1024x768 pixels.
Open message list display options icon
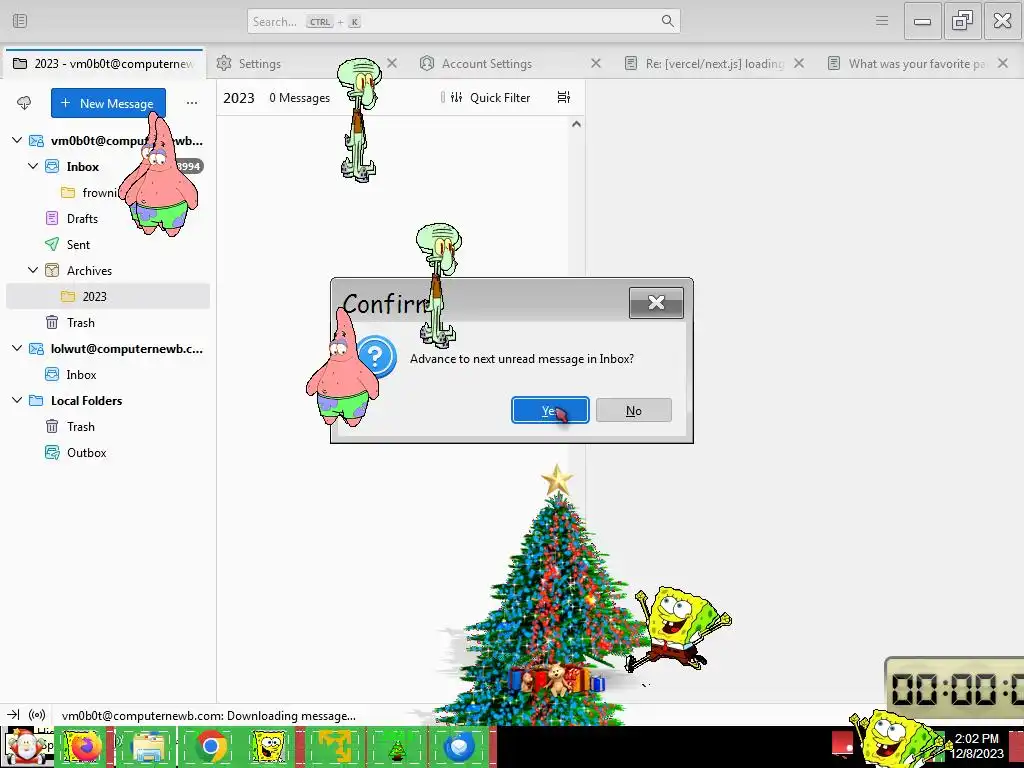(564, 97)
